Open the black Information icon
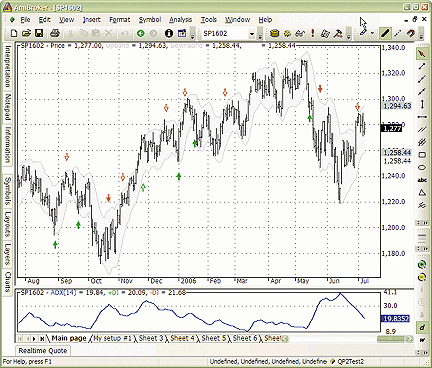 click(169, 33)
